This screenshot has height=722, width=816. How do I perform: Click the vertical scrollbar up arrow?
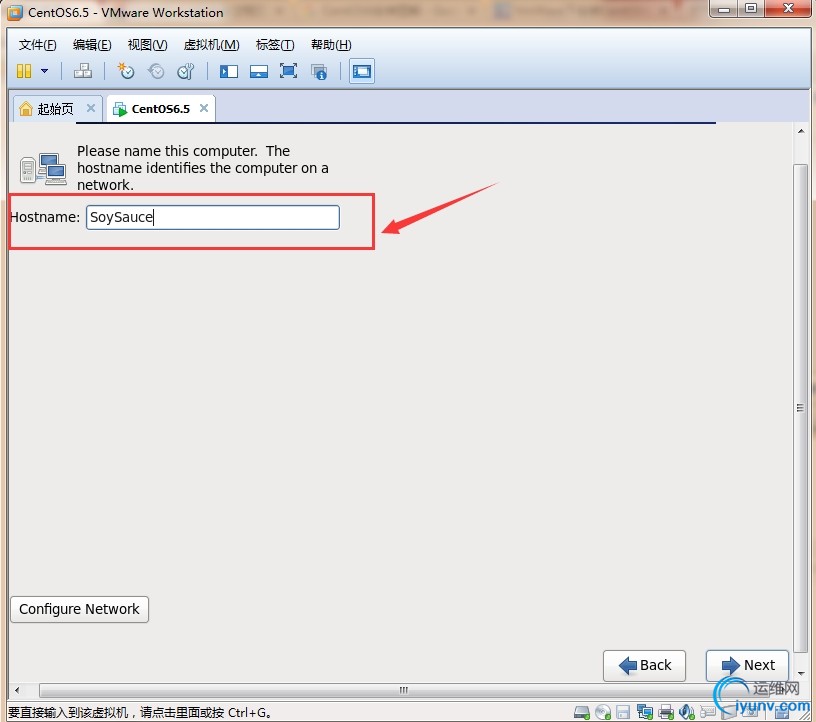coord(801,131)
